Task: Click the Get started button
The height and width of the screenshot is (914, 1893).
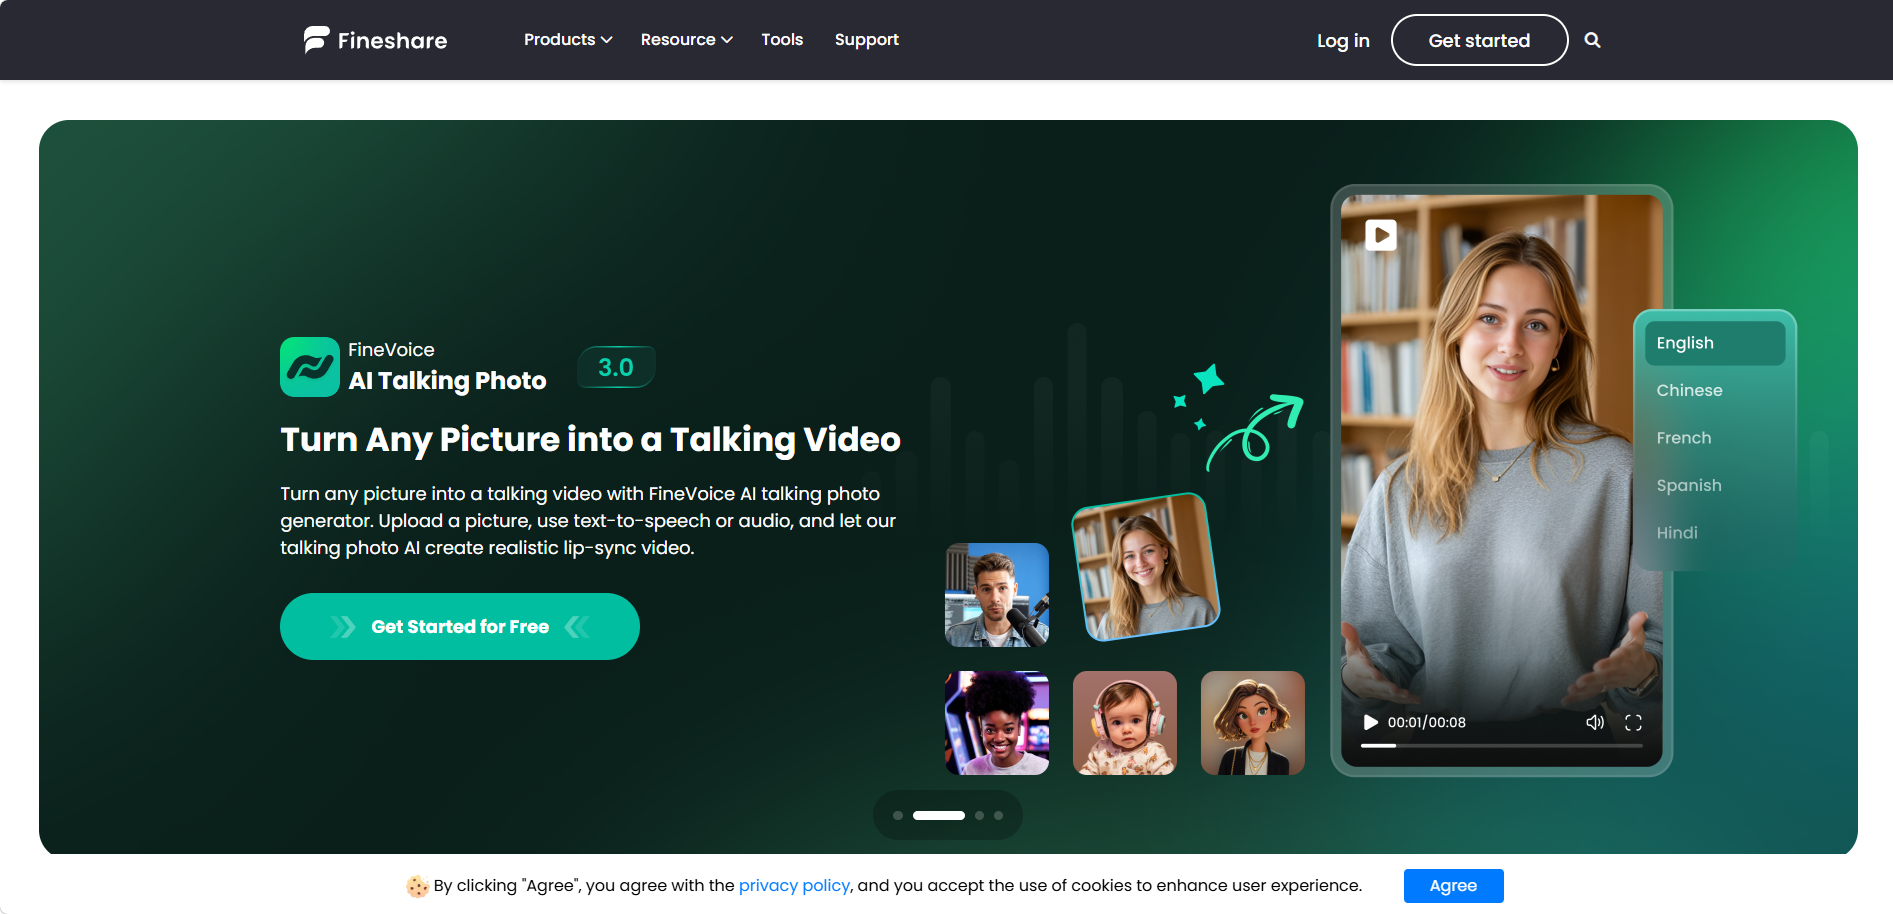Action: 1479,40
